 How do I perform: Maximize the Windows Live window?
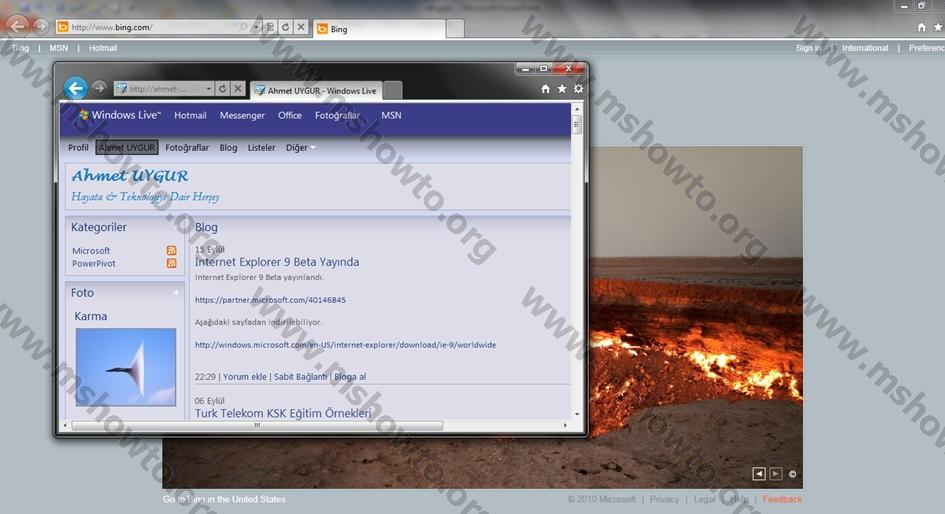543,69
